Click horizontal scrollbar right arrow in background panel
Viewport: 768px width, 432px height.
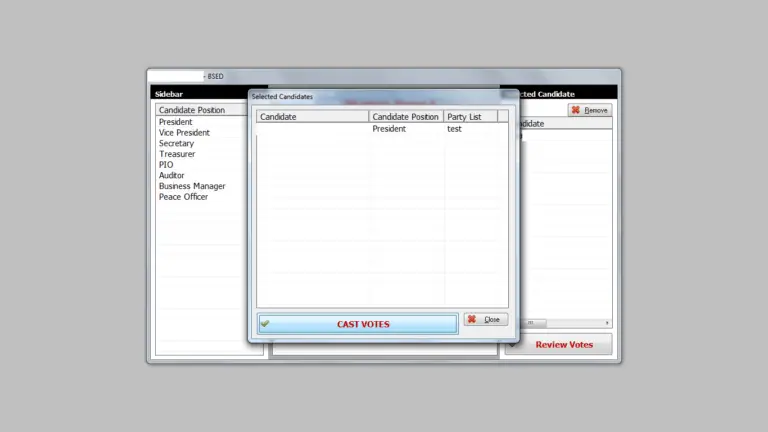(x=607, y=323)
